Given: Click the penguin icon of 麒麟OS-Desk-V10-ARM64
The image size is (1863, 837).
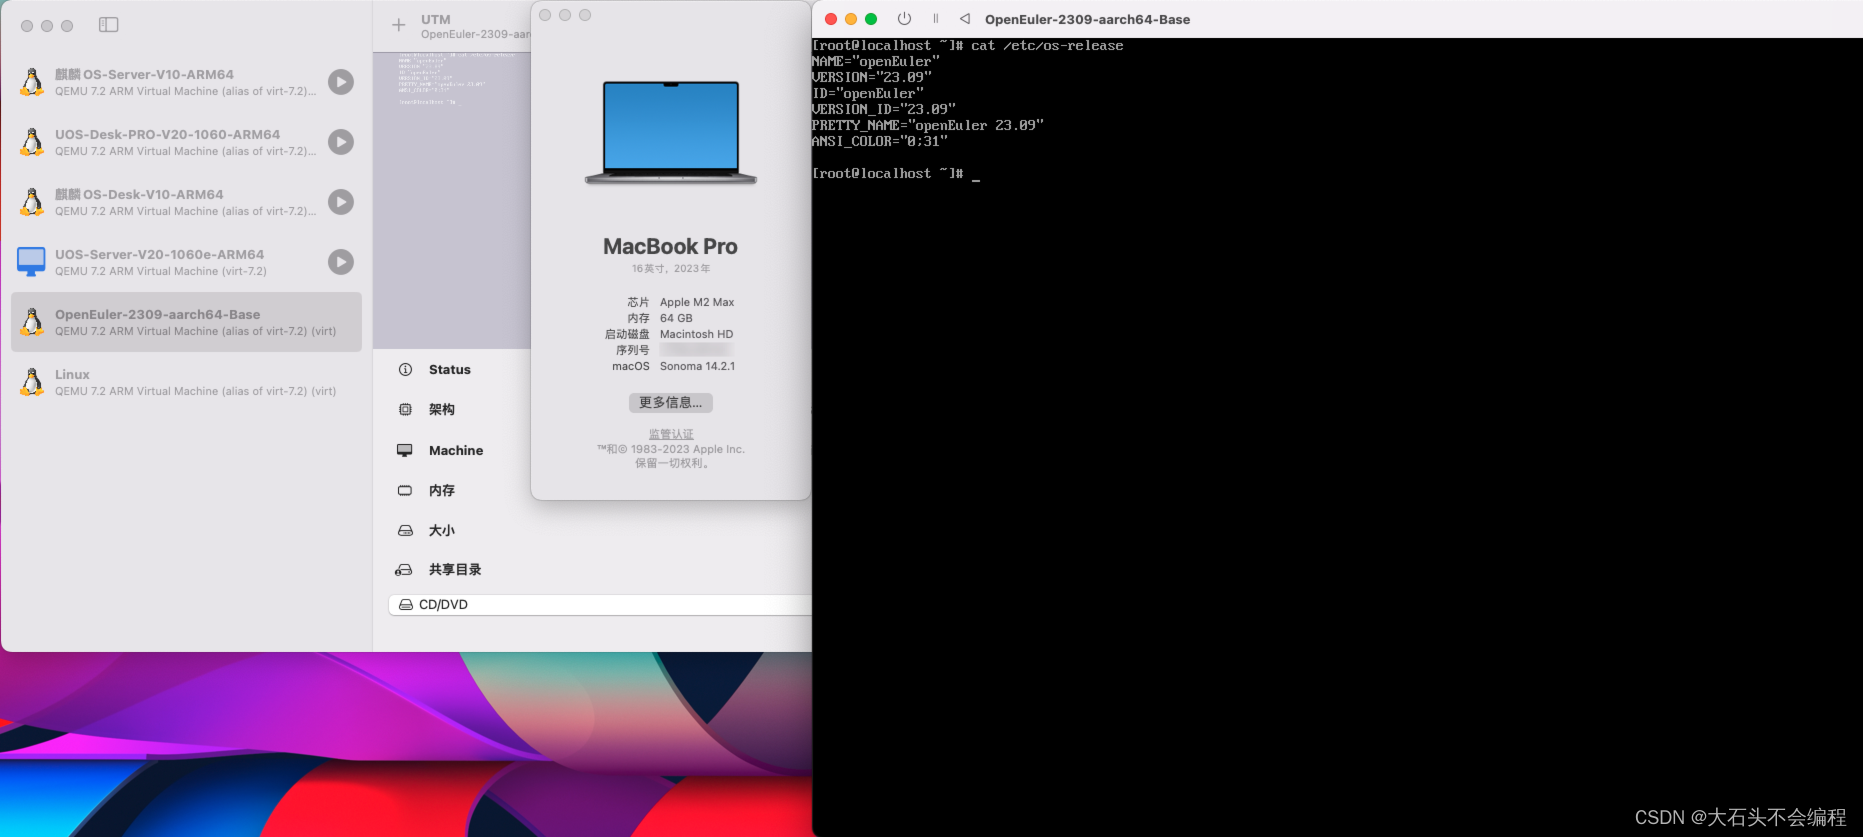Looking at the screenshot, I should coord(32,202).
